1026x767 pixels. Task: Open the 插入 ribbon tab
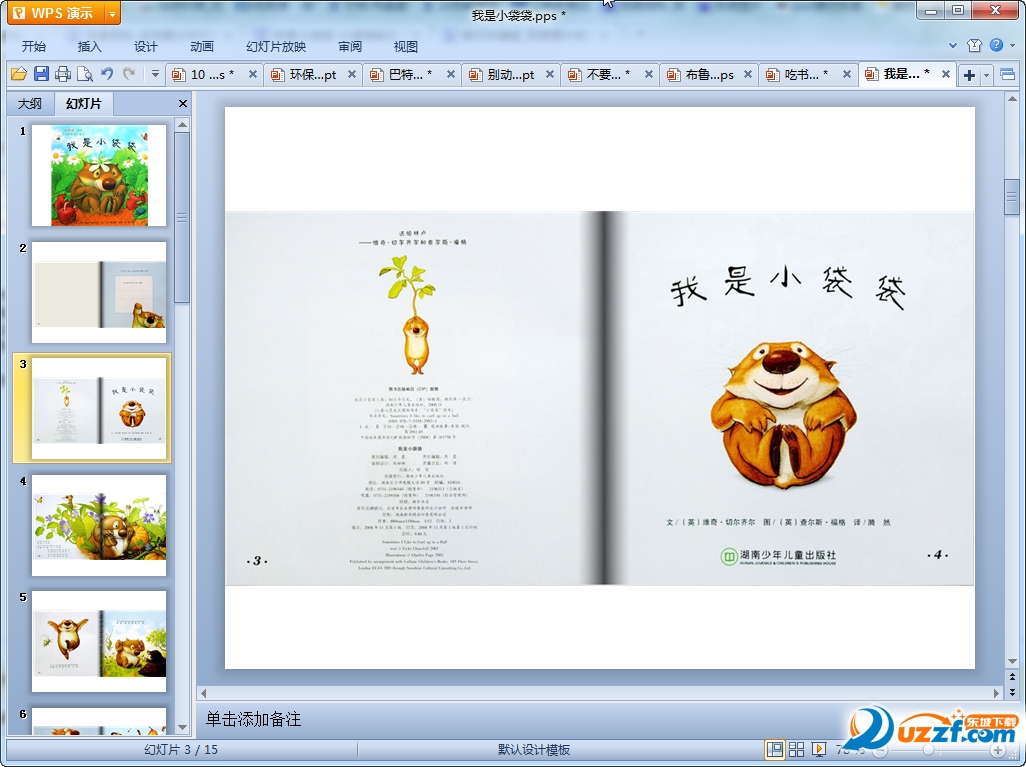pos(90,46)
